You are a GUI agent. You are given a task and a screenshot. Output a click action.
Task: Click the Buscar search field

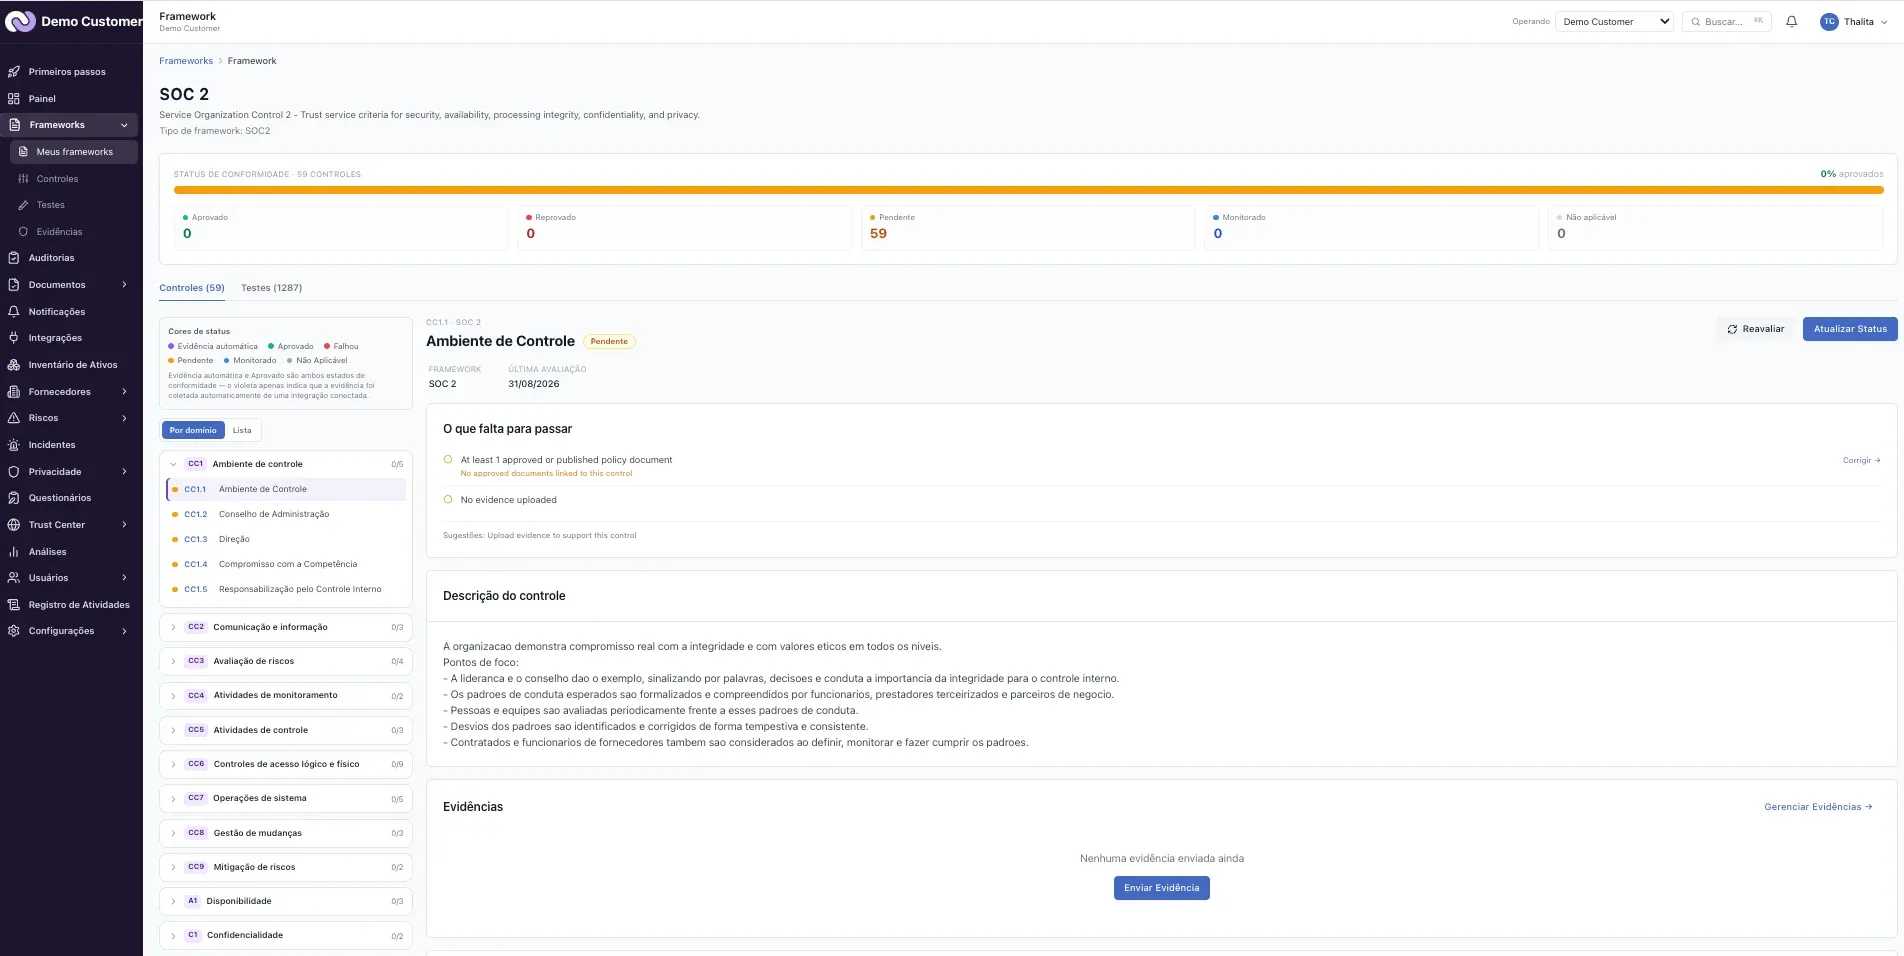(1727, 21)
